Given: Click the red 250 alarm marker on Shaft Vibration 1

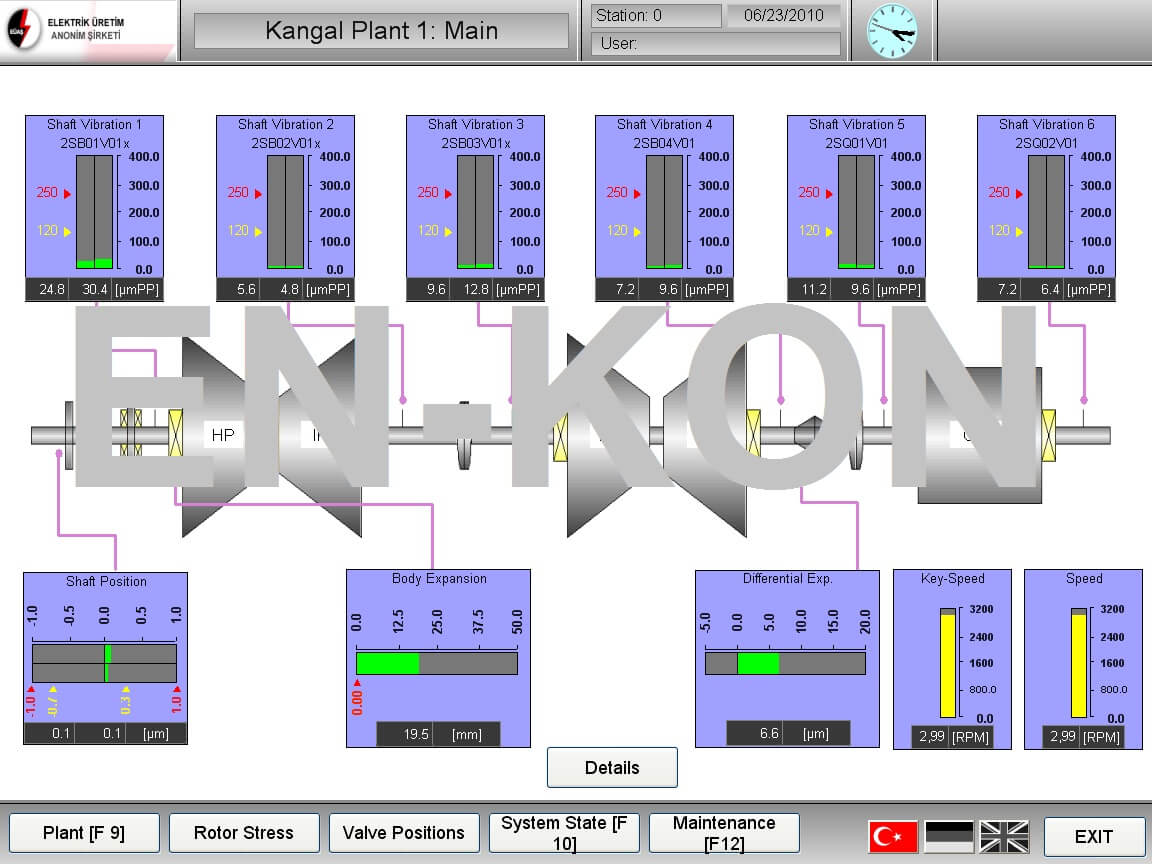Looking at the screenshot, I should [54, 193].
